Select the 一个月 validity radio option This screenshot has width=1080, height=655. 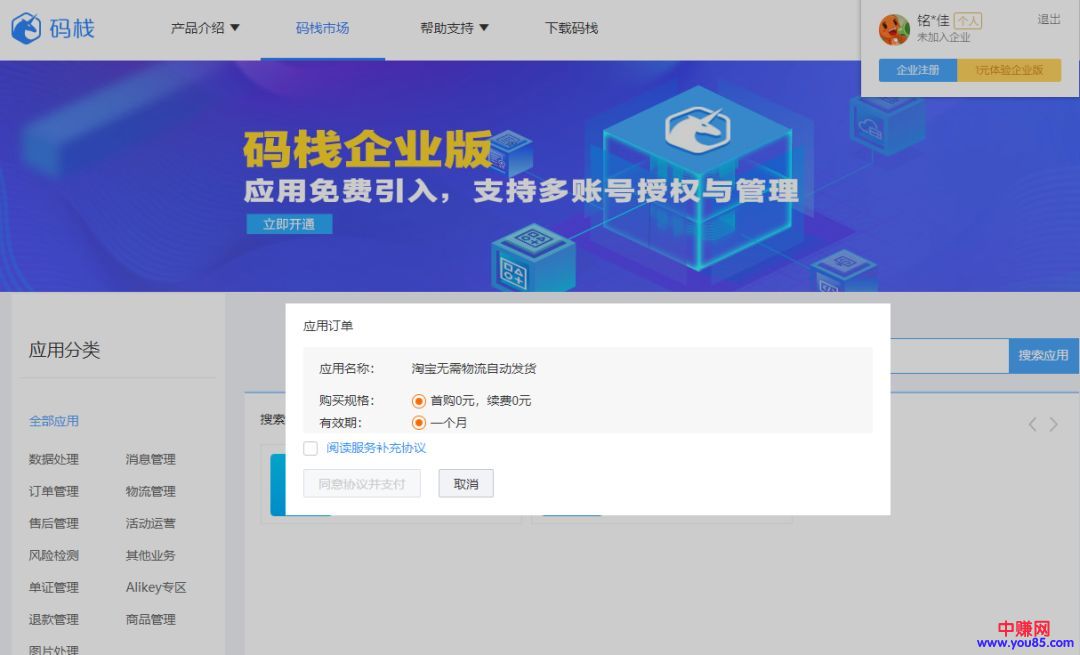(419, 423)
